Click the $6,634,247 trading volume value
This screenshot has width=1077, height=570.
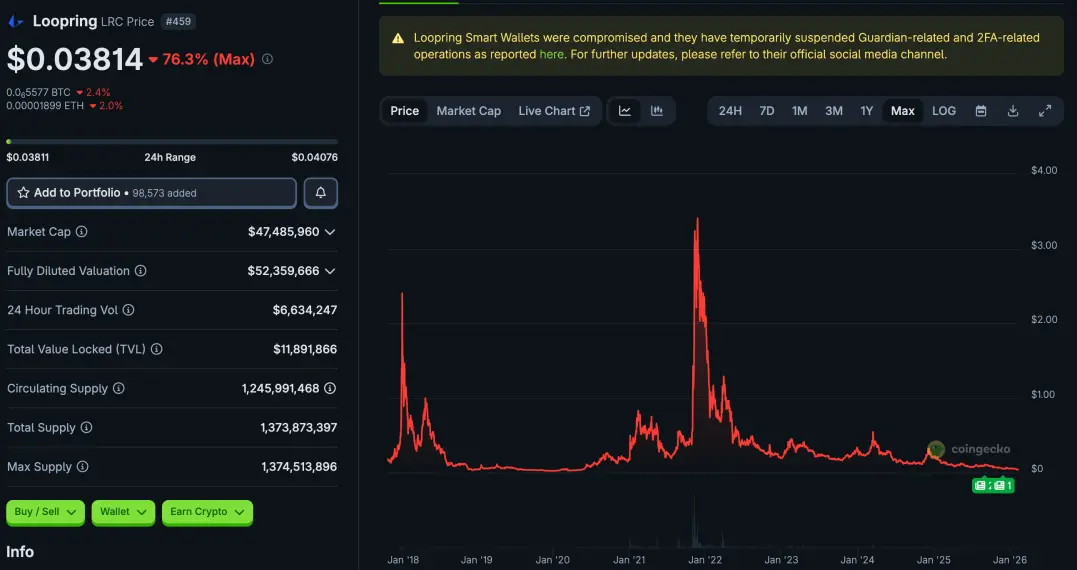coord(305,310)
